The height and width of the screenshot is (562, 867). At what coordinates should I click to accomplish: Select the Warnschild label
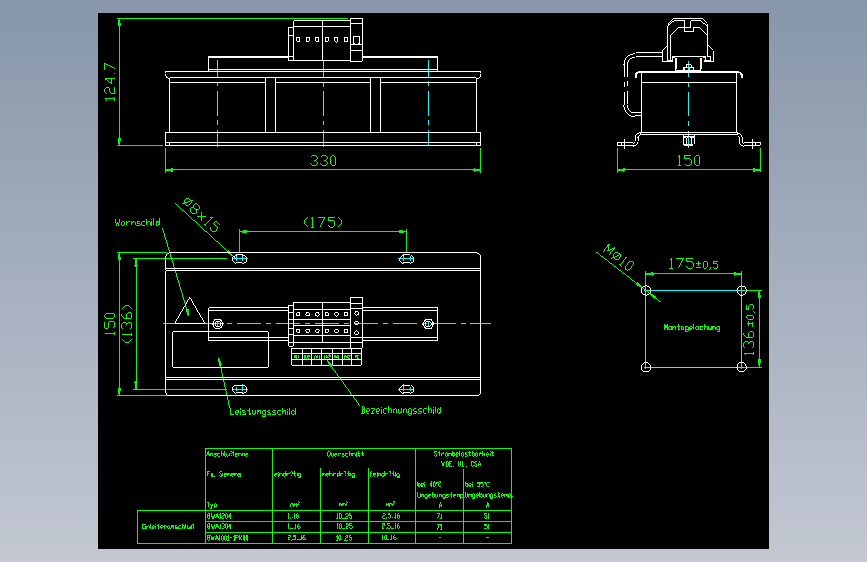pos(137,222)
